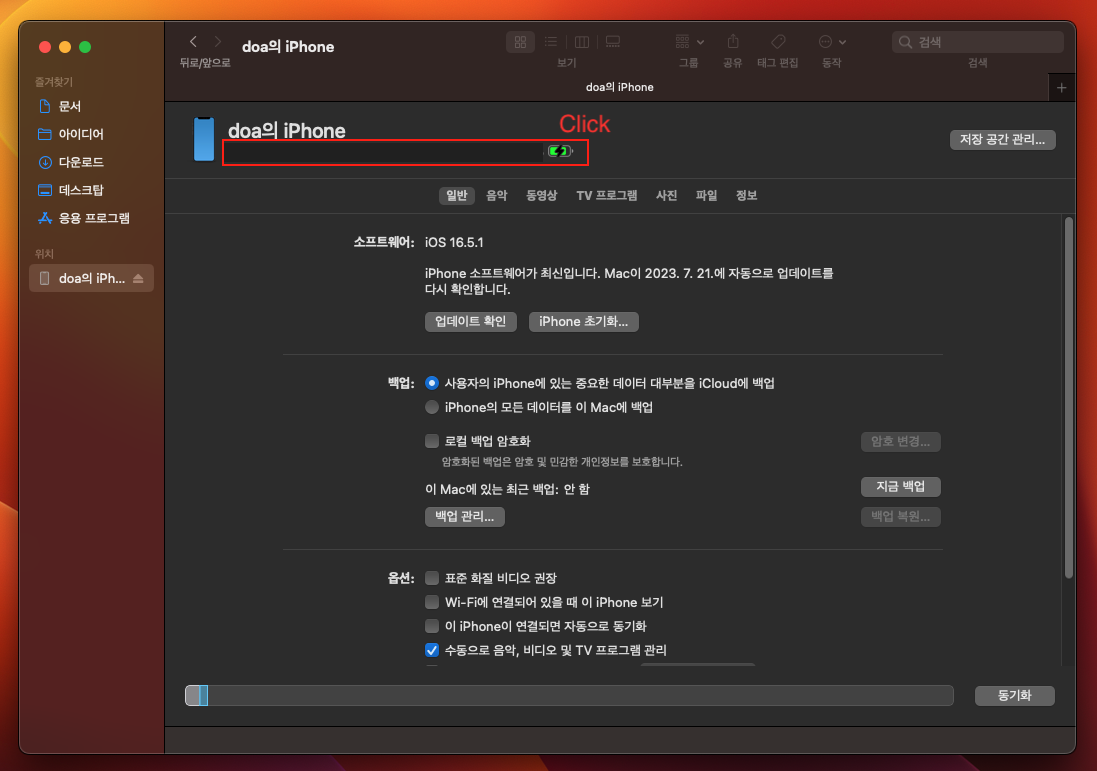
Task: Switch to the 사진 tab
Action: 666,196
